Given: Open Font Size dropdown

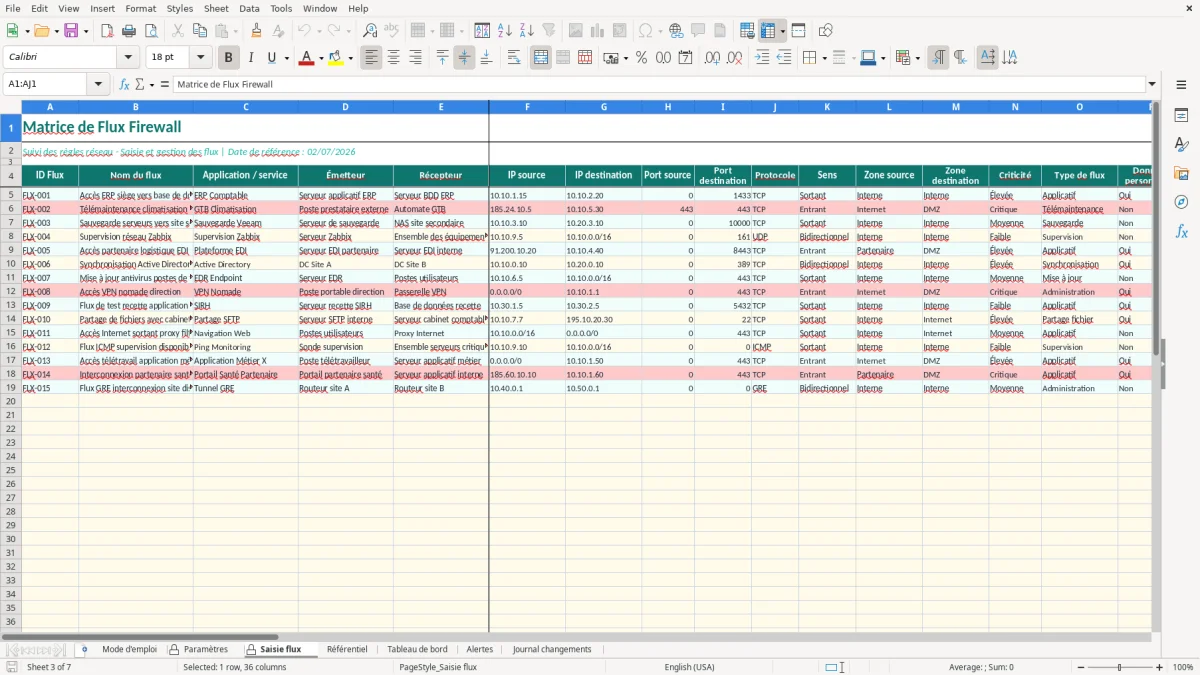Looking at the screenshot, I should 201,58.
